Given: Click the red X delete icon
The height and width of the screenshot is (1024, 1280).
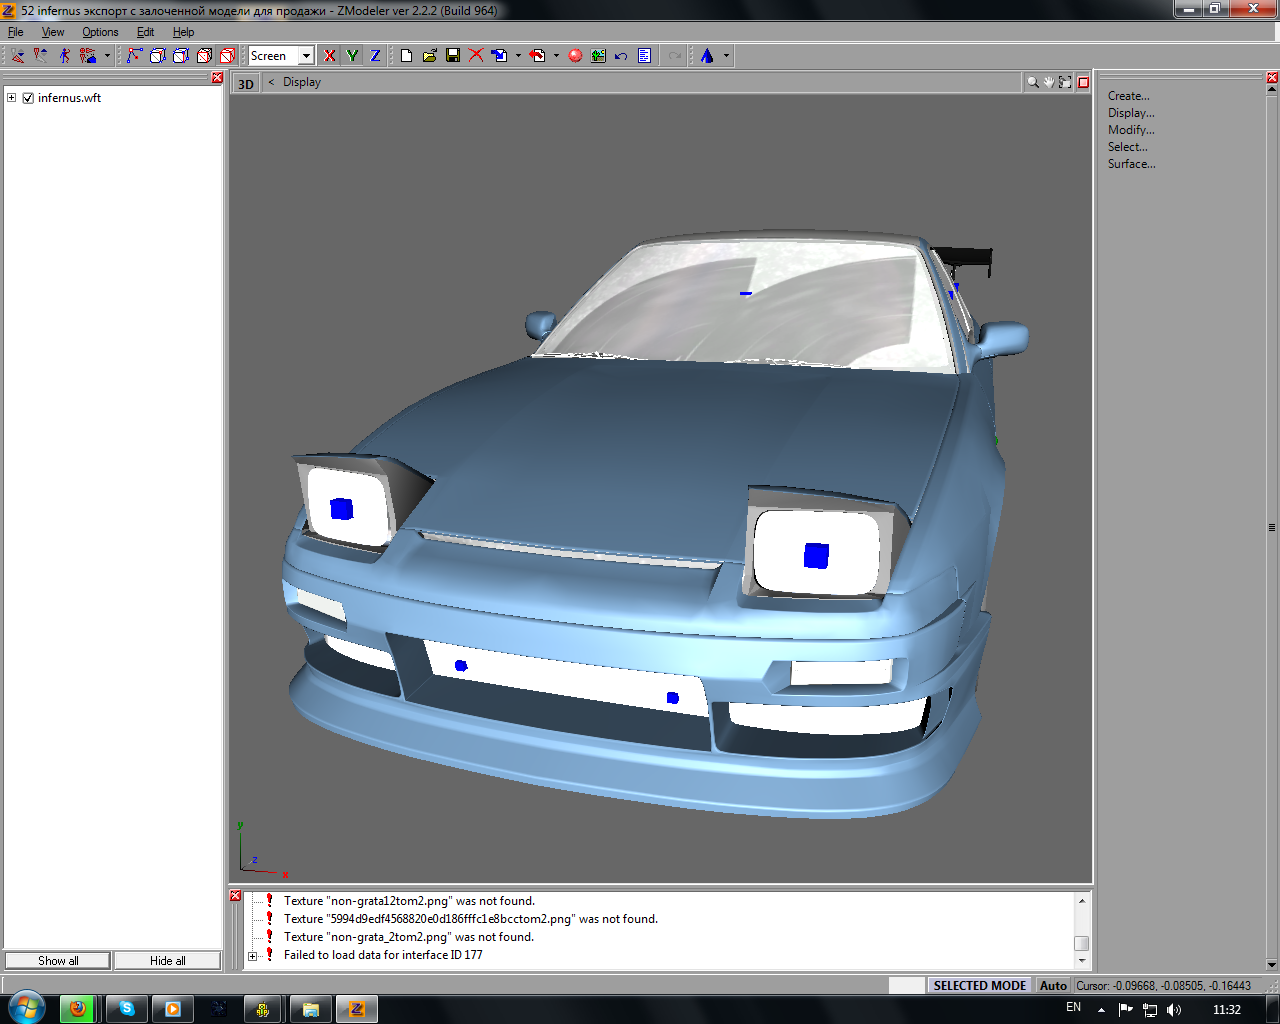Looking at the screenshot, I should tap(476, 56).
